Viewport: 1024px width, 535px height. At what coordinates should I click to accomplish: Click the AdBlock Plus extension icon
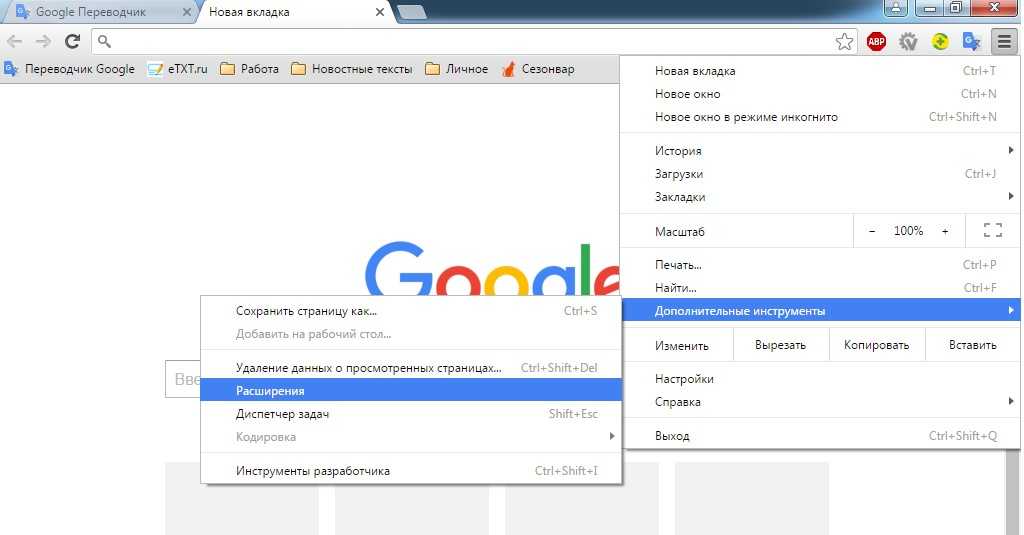pos(876,41)
